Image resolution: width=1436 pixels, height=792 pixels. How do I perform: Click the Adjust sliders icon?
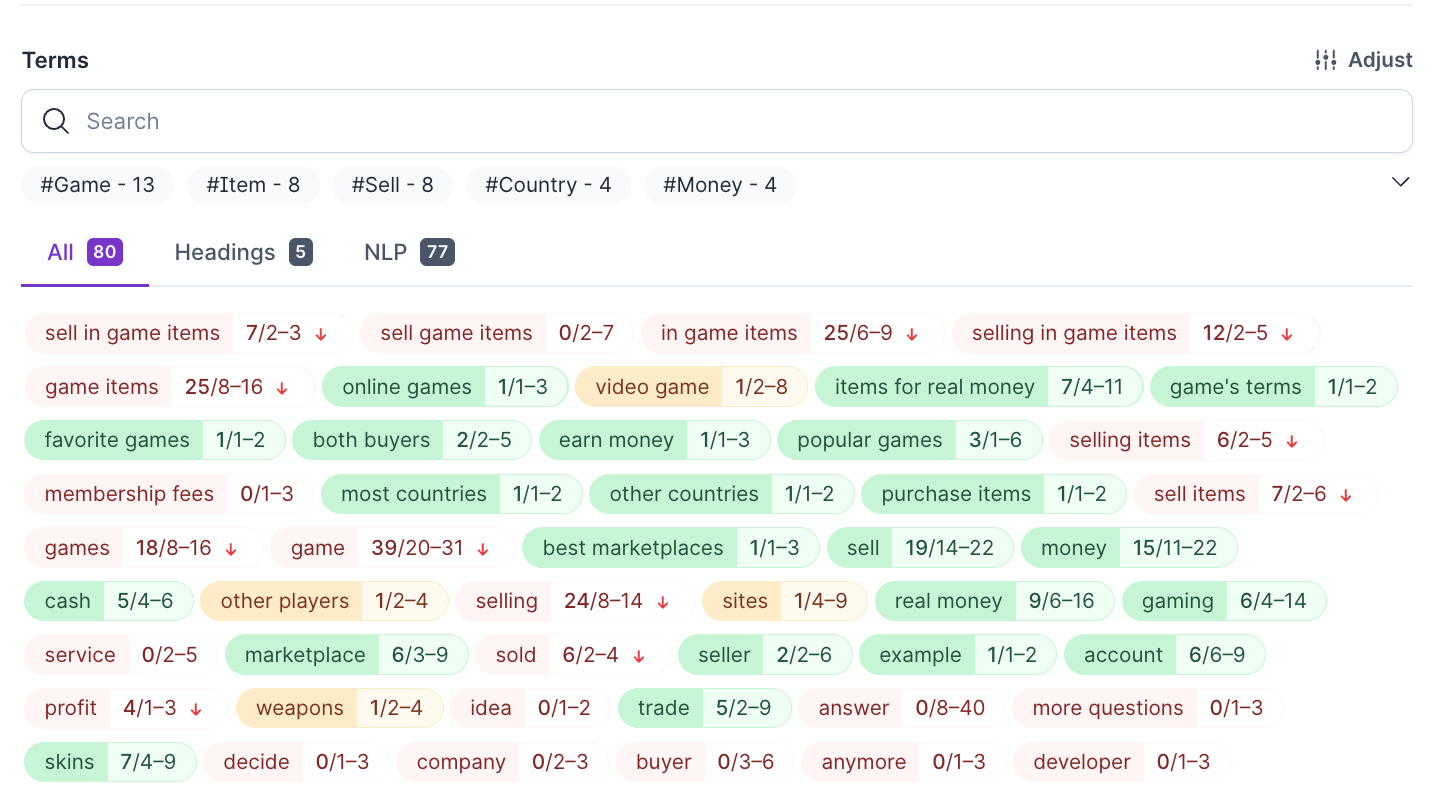(1325, 60)
